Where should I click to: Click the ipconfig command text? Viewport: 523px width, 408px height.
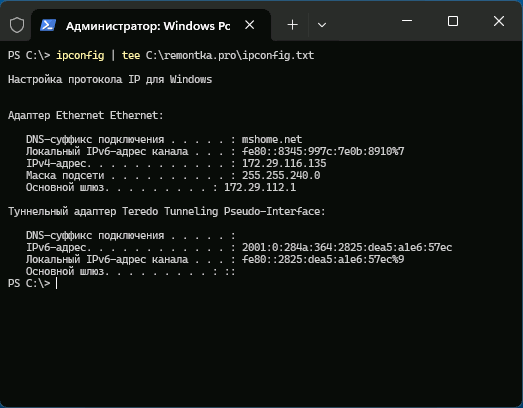[x=80, y=55]
